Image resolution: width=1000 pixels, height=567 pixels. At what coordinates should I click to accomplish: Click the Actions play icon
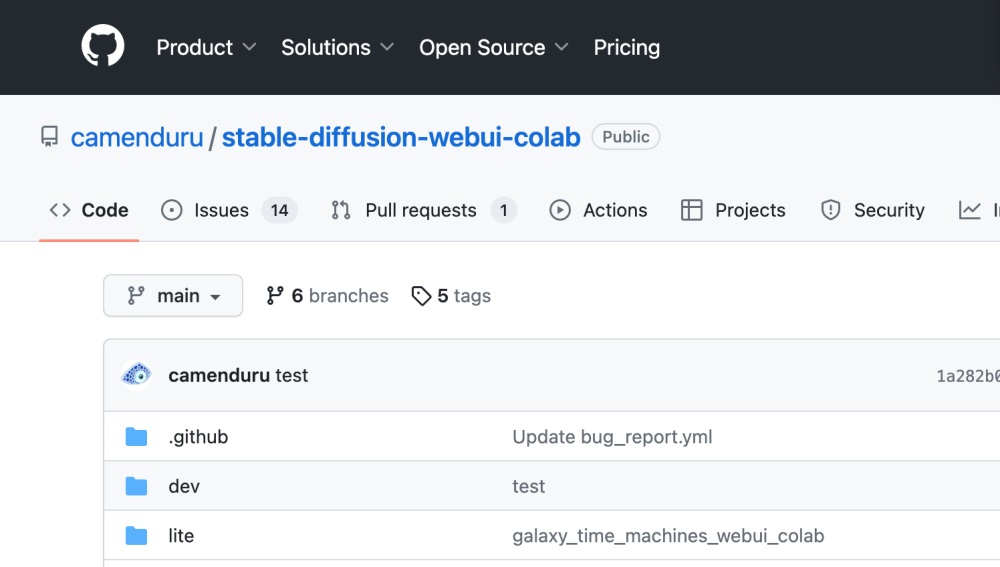pyautogui.click(x=560, y=210)
